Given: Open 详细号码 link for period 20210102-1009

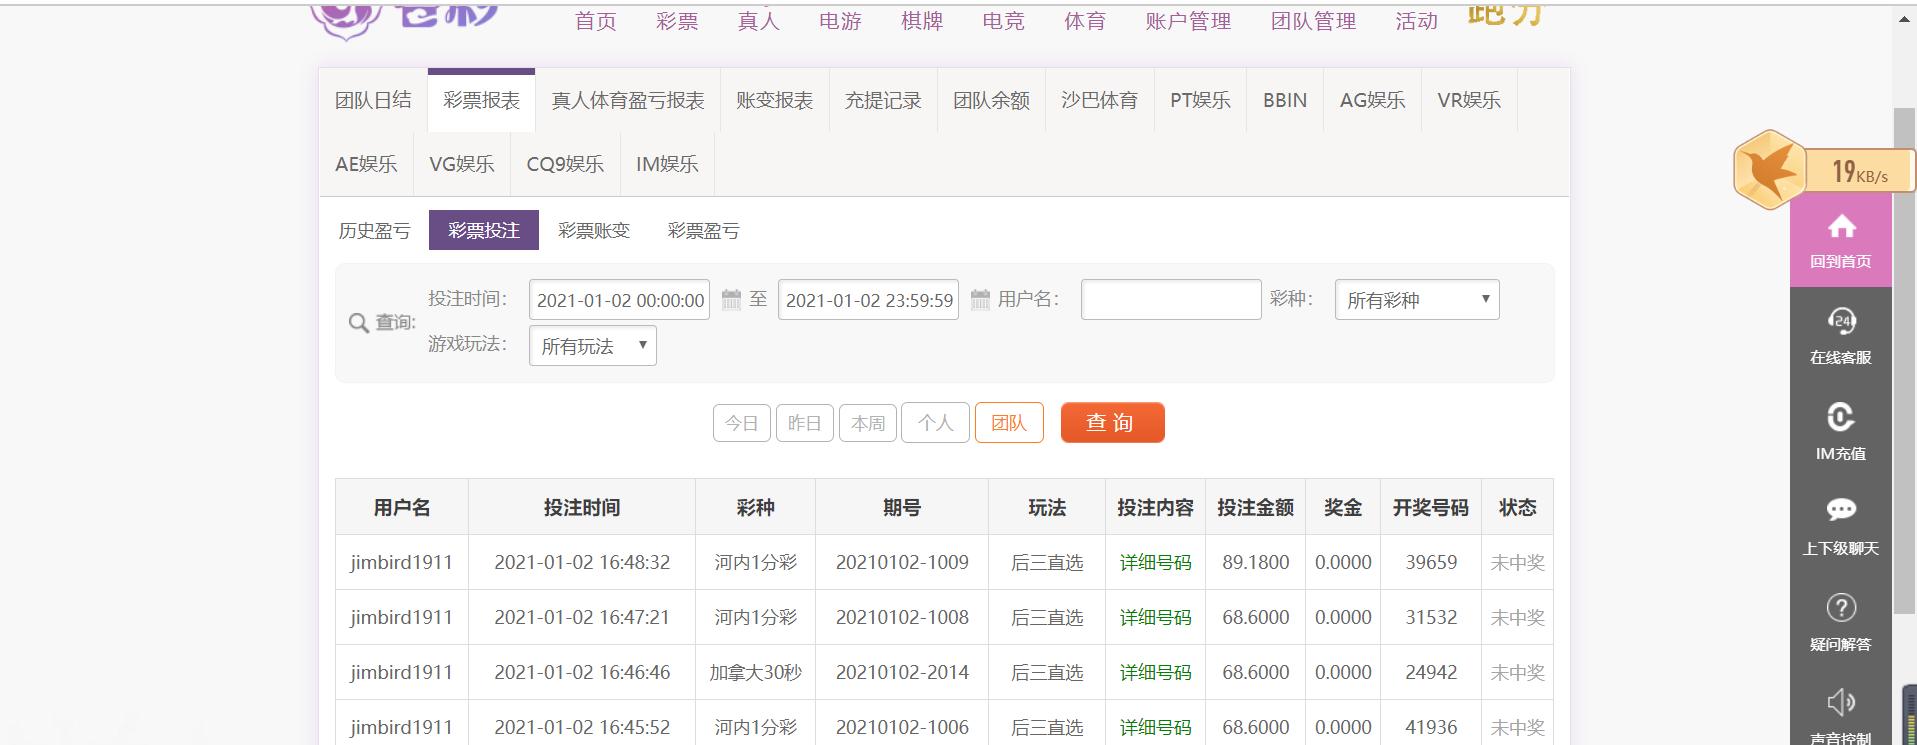Looking at the screenshot, I should [x=1155, y=562].
